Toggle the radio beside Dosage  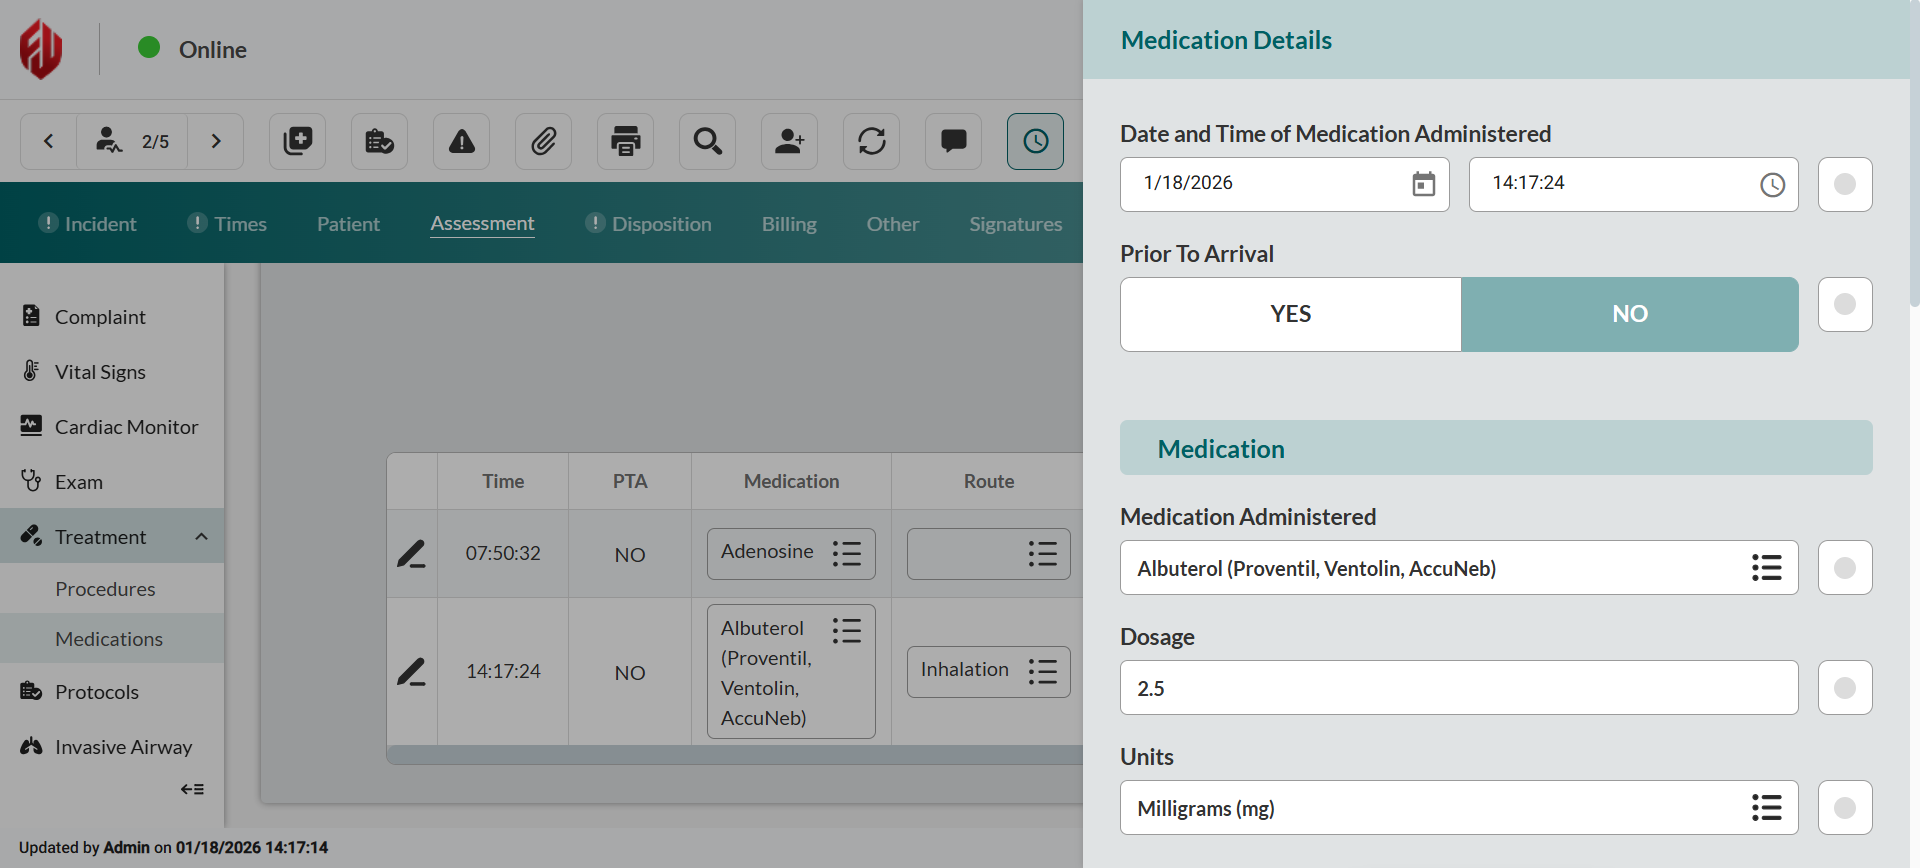coord(1845,688)
